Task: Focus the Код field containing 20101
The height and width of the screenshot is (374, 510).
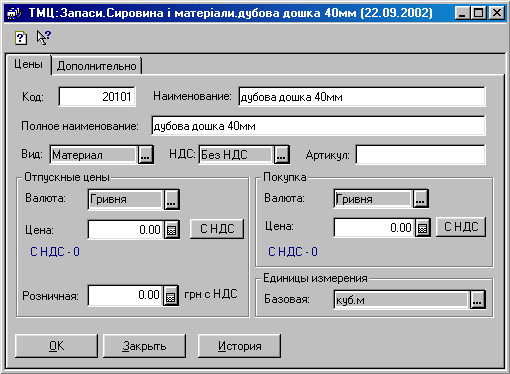Action: (x=97, y=97)
